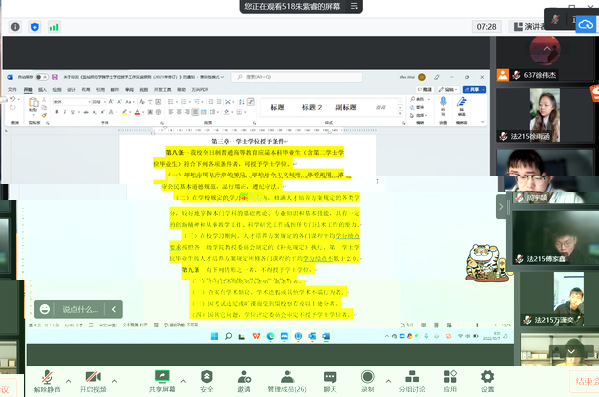The width and height of the screenshot is (599, 397).
Task: Open the 应用 apps icon
Action: coord(450,381)
